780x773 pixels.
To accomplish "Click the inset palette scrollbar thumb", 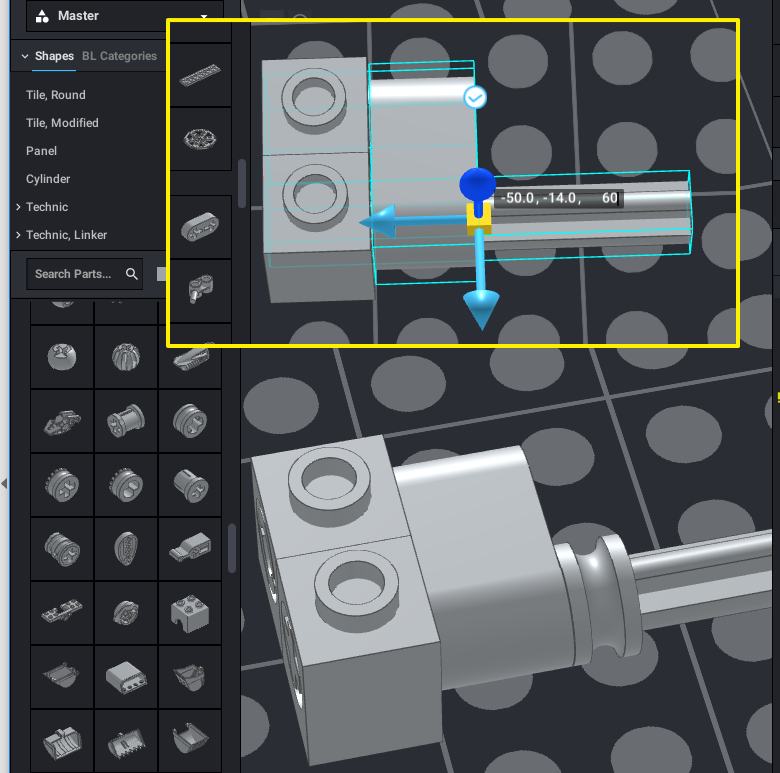I will (x=242, y=183).
